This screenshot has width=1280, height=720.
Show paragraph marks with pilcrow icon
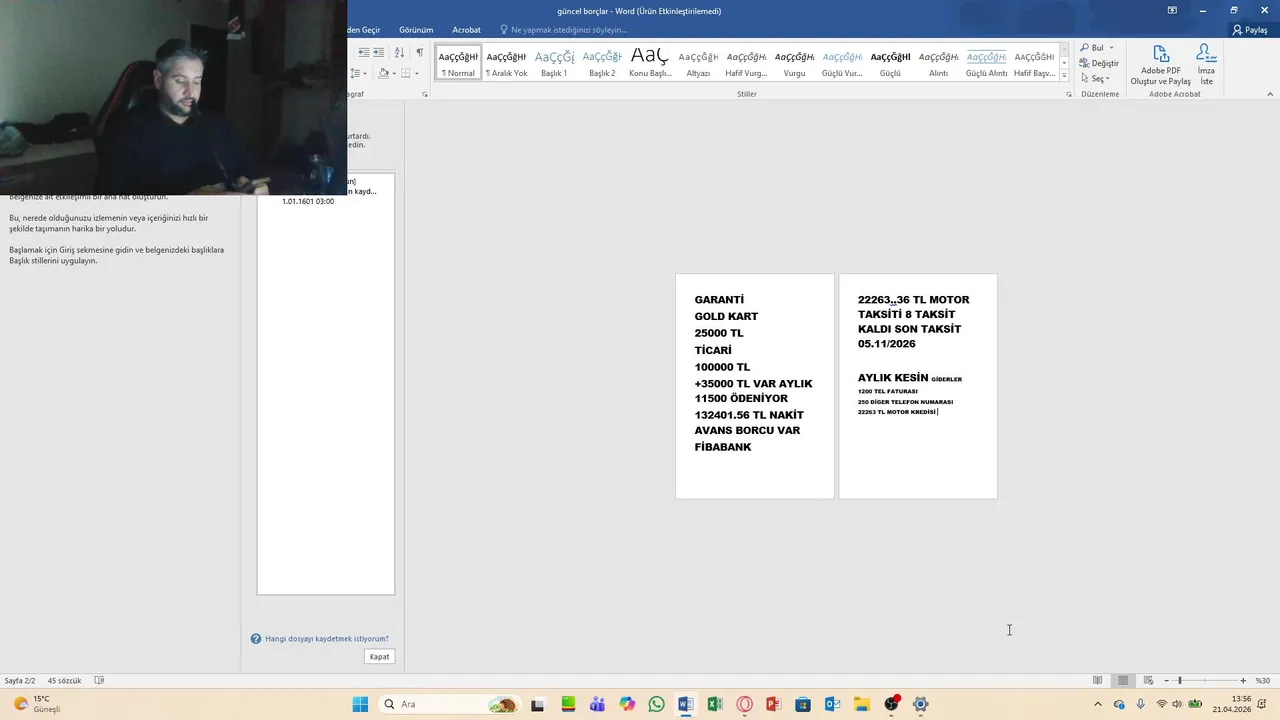point(420,52)
